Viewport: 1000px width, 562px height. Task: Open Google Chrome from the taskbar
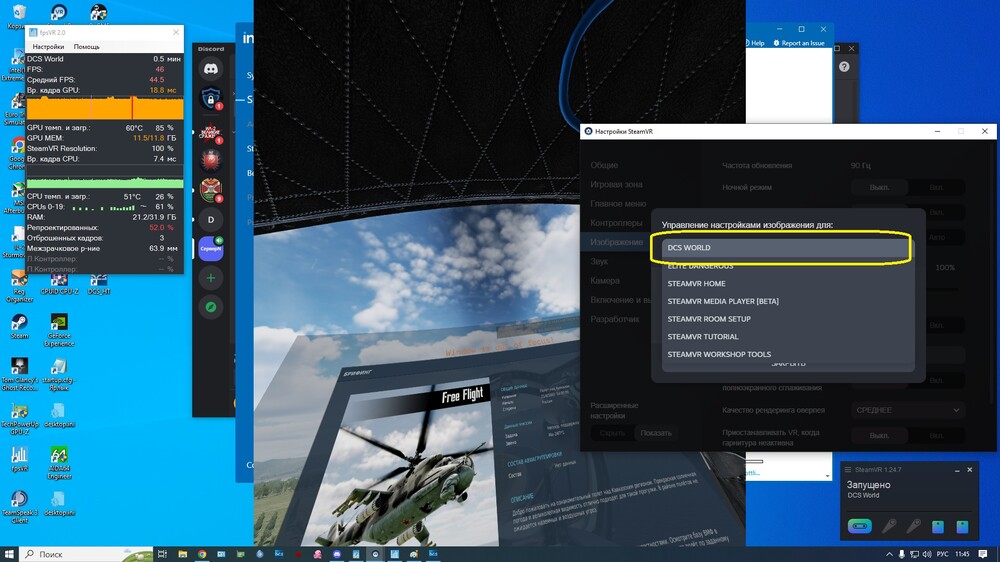[202, 554]
